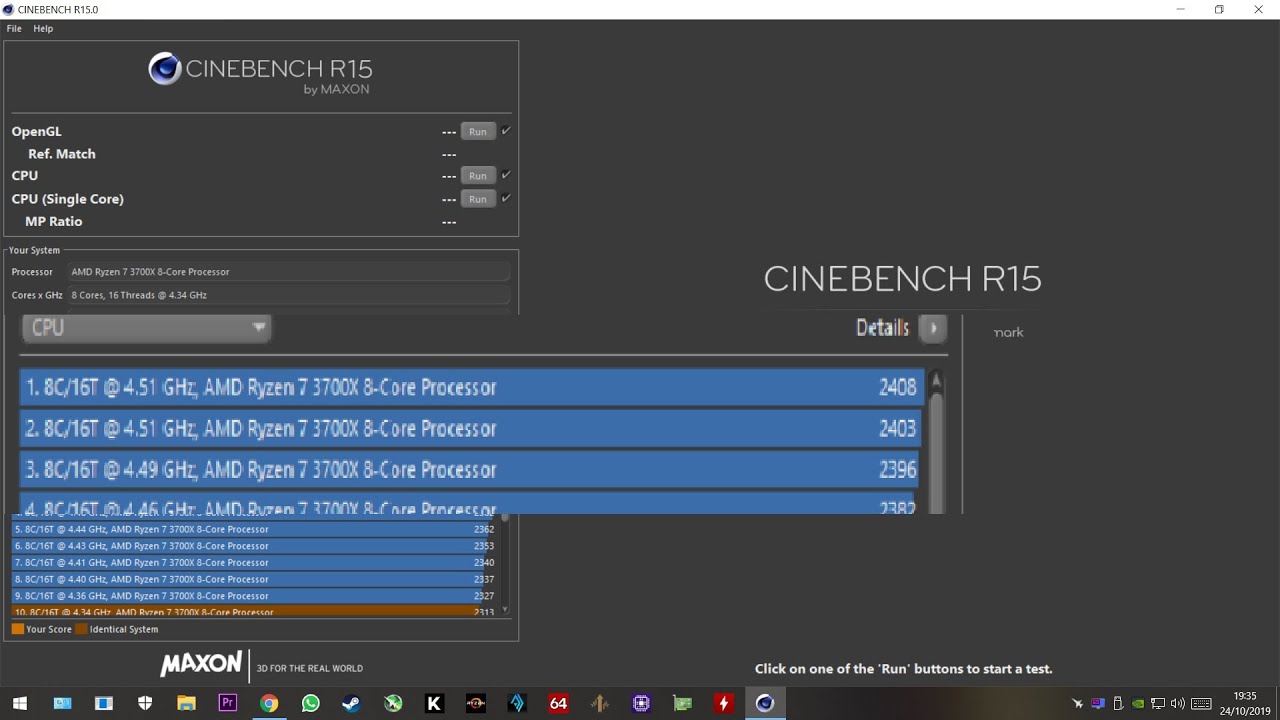Toggle airplane mode tray icon
1280x720 pixels.
[1078, 703]
